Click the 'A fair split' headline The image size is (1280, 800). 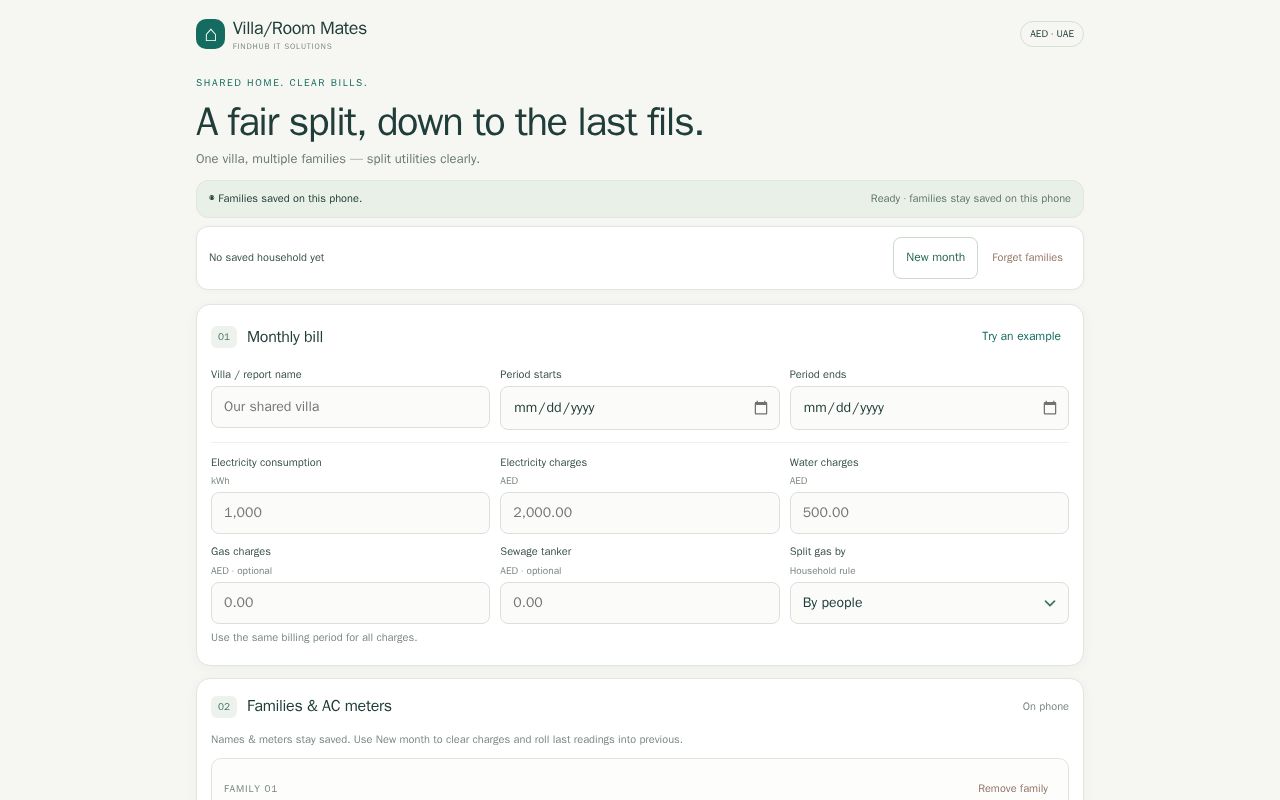tap(450, 122)
